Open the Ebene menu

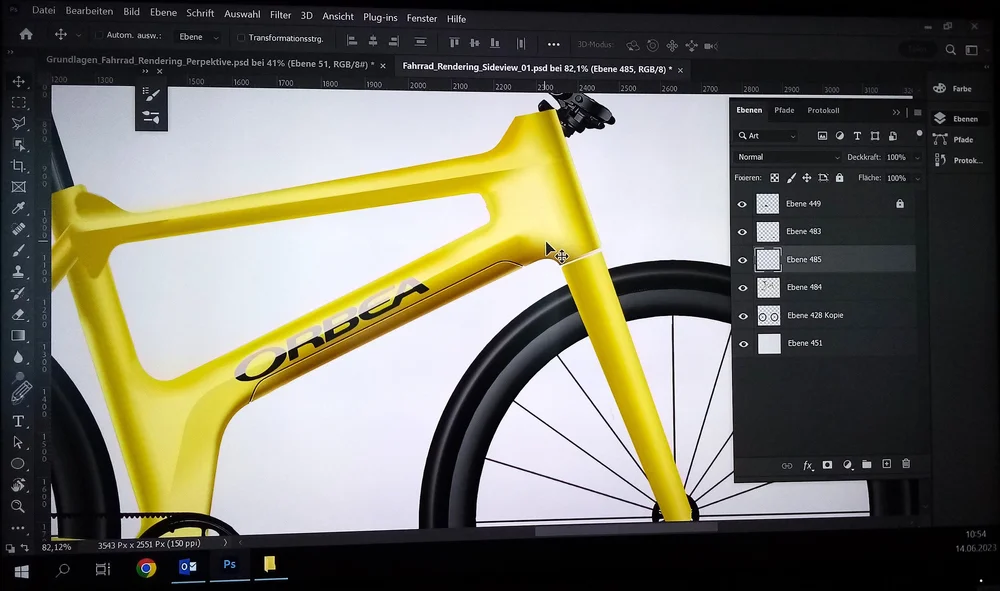pos(163,12)
